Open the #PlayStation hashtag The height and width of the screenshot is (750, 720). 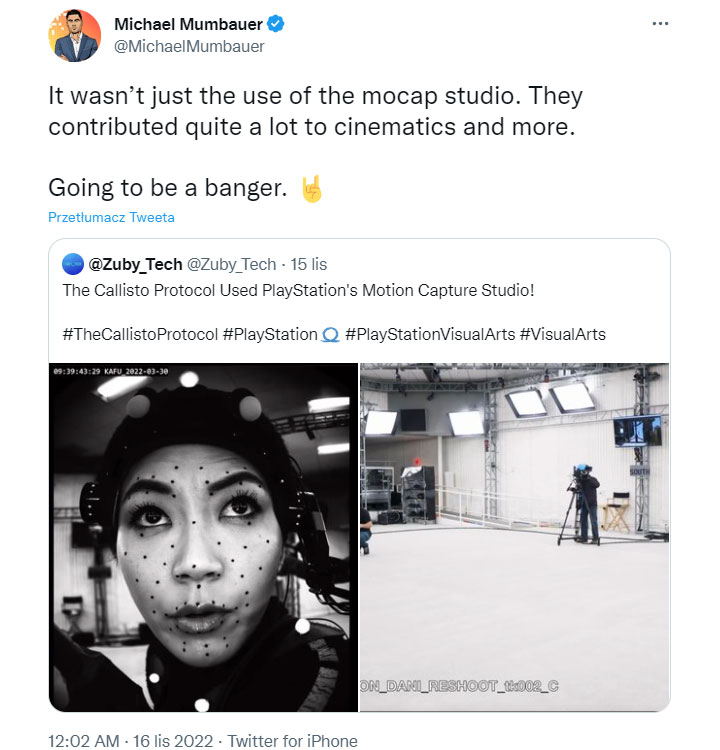coord(270,334)
